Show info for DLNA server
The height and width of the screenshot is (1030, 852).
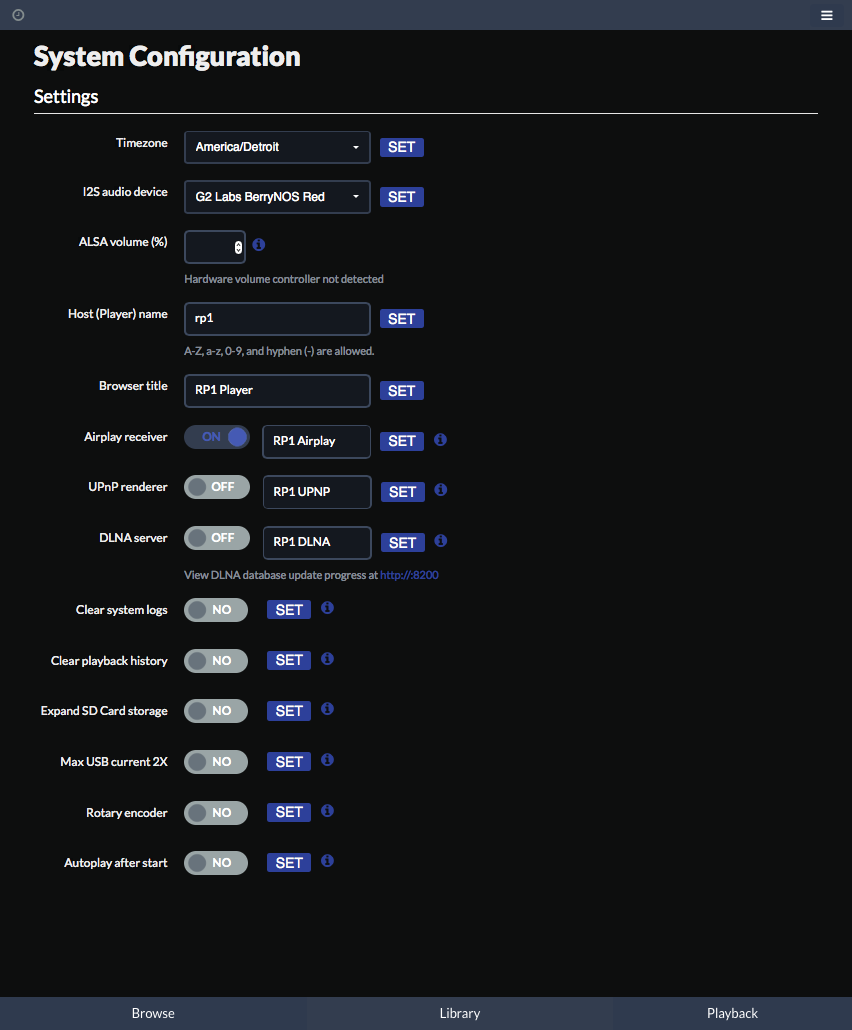click(x=441, y=540)
